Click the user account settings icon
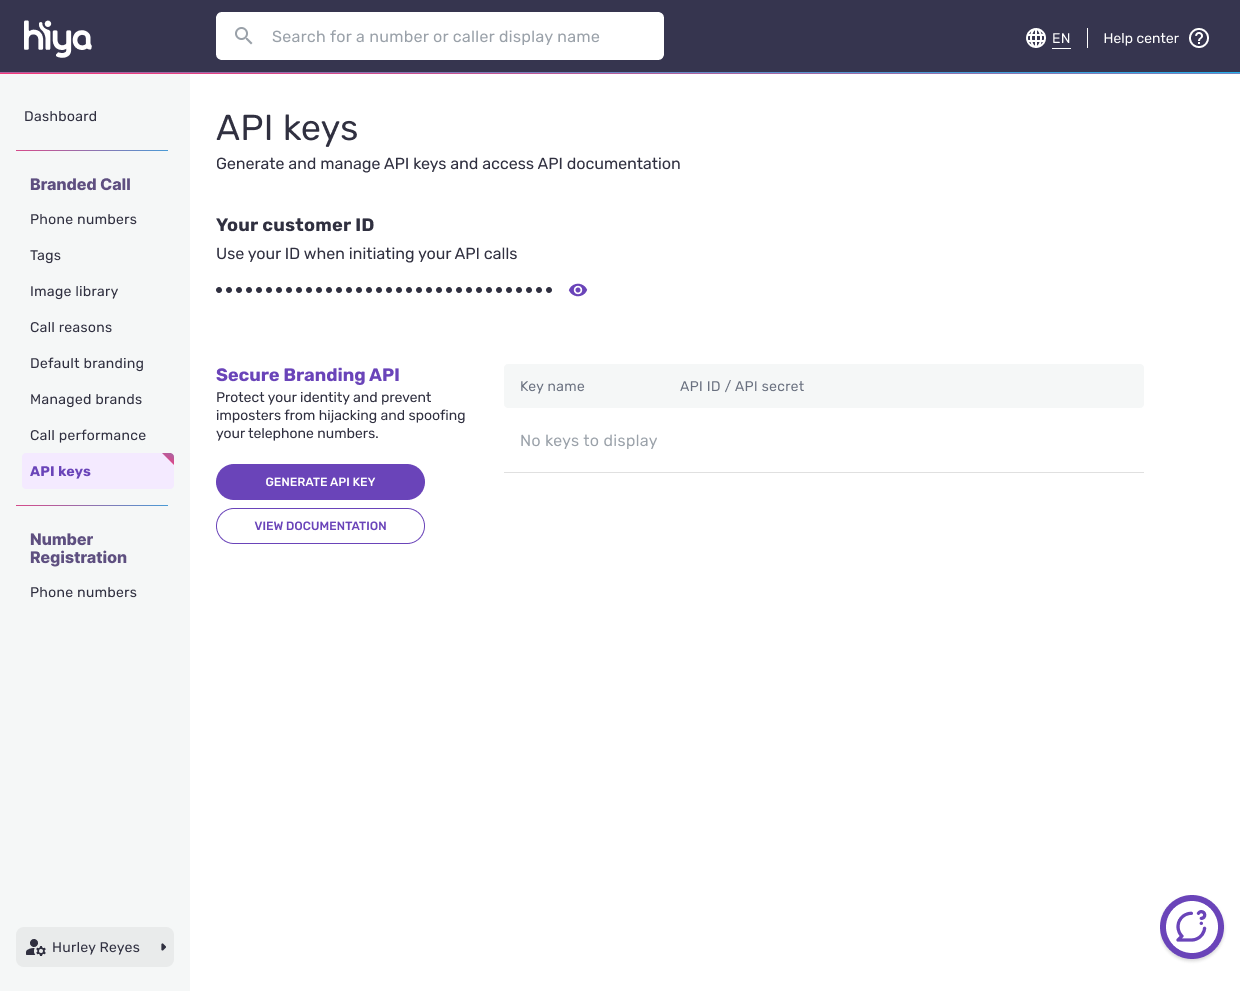The width and height of the screenshot is (1240, 991). pos(36,947)
